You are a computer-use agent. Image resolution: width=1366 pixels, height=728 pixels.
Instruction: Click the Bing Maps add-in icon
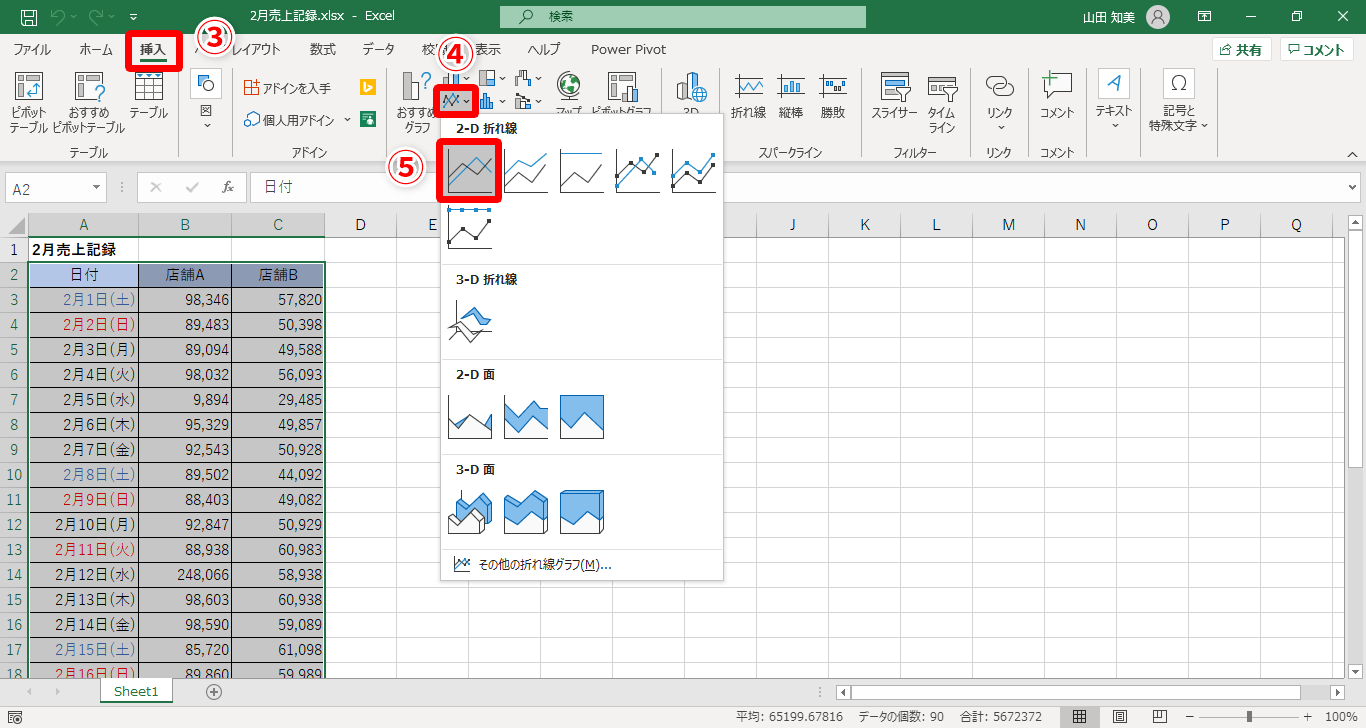tap(367, 88)
